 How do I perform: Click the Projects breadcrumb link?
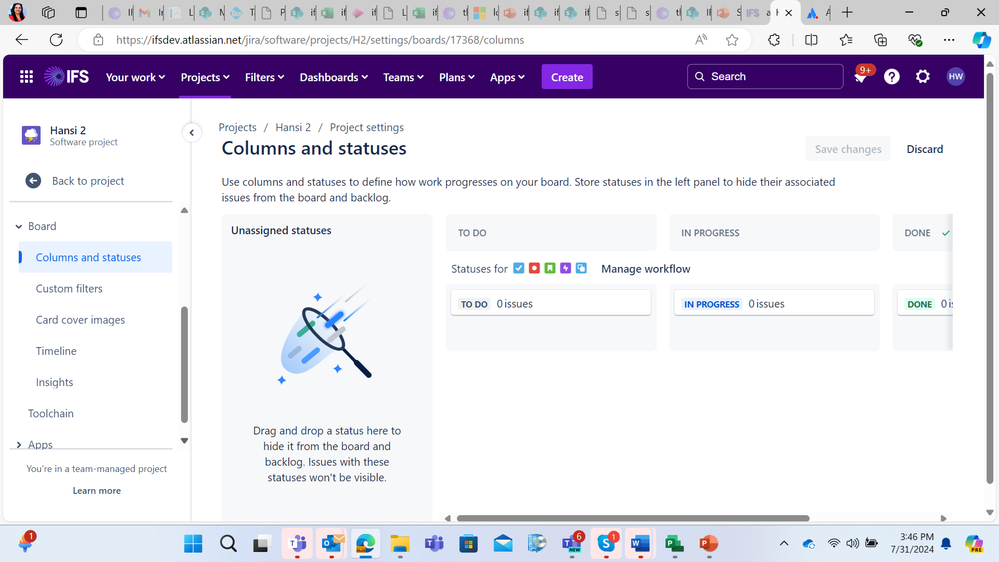(238, 127)
